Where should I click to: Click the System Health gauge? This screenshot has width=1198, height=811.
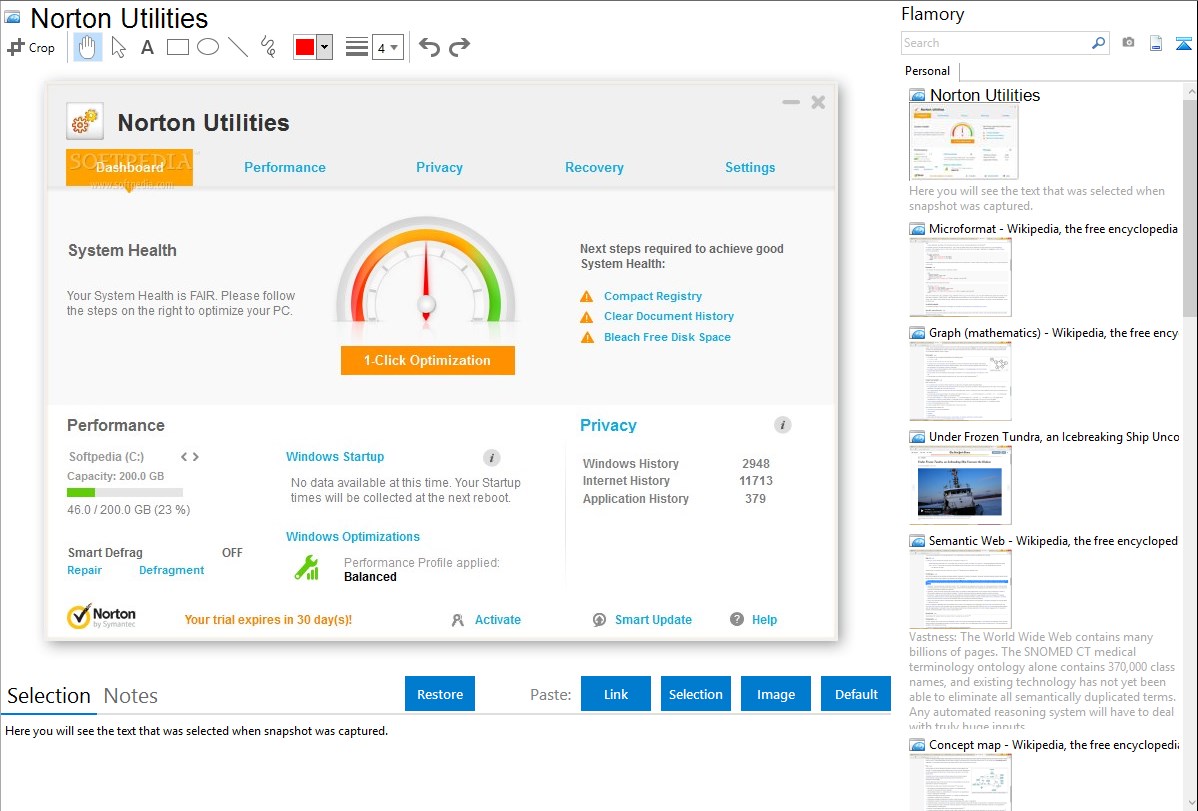426,271
